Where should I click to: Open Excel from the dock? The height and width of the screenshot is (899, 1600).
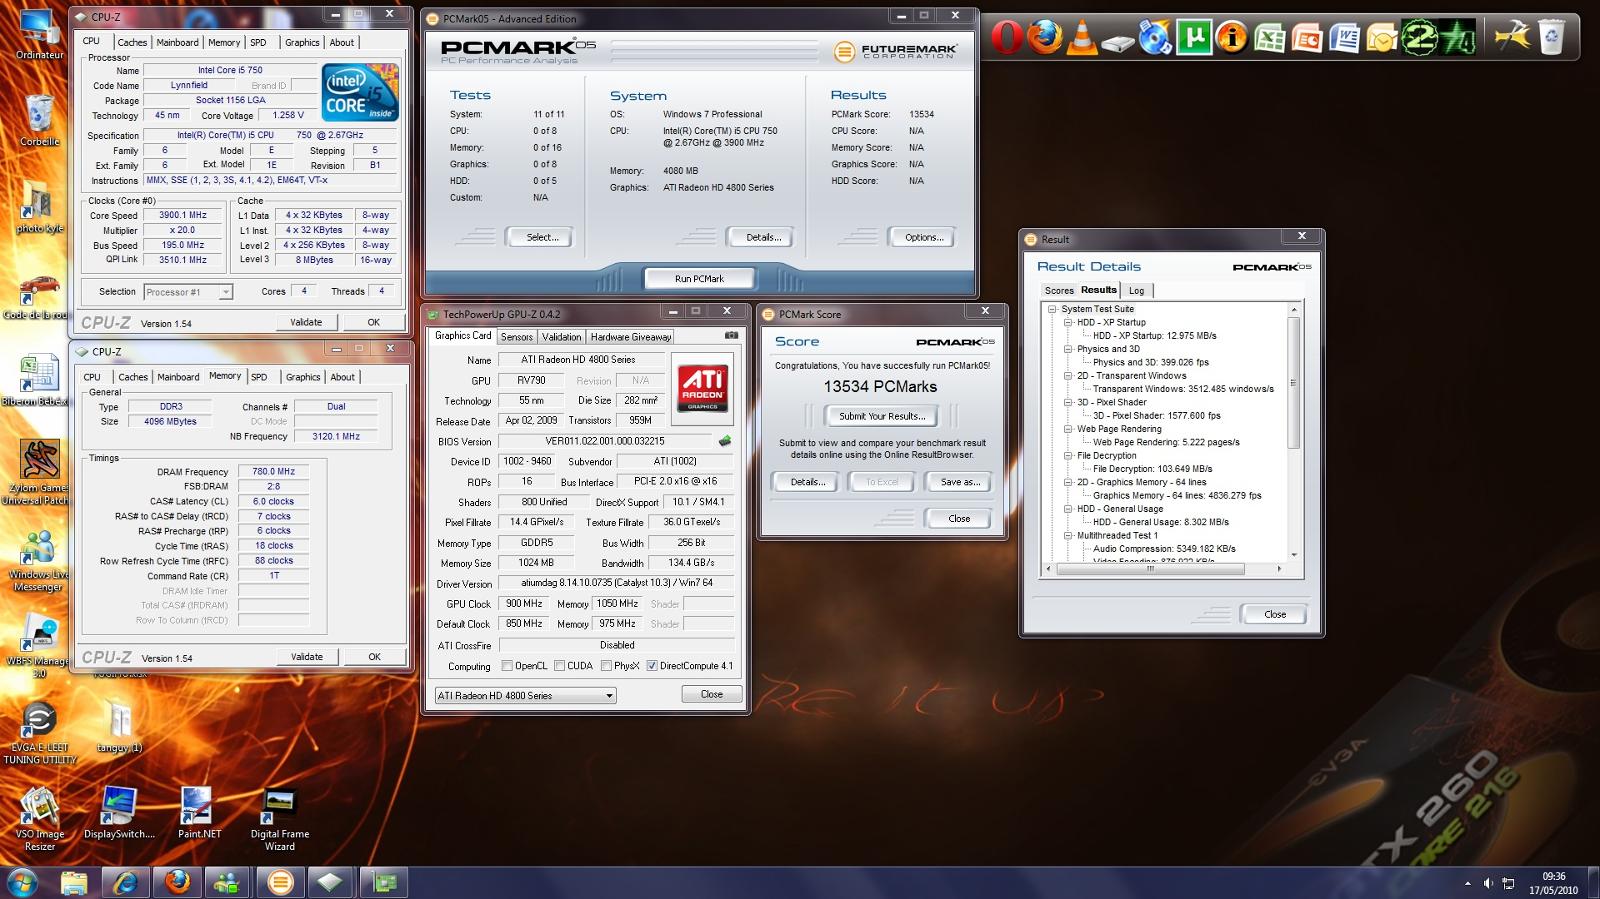pyautogui.click(x=1270, y=38)
